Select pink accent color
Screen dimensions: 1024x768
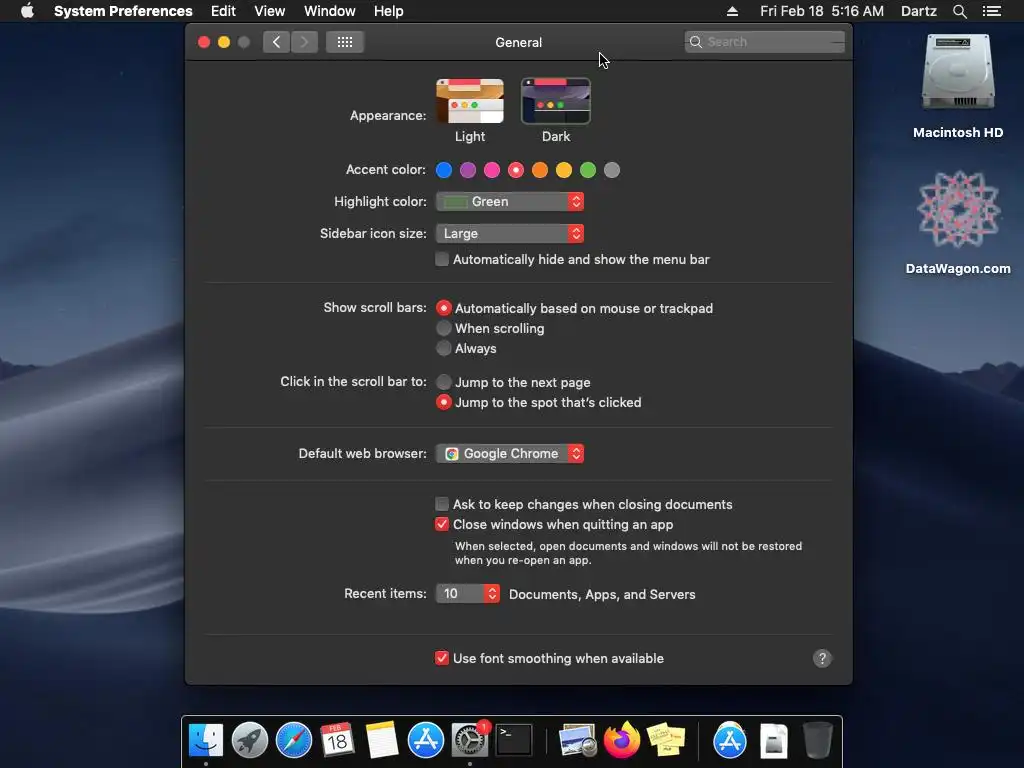click(492, 170)
